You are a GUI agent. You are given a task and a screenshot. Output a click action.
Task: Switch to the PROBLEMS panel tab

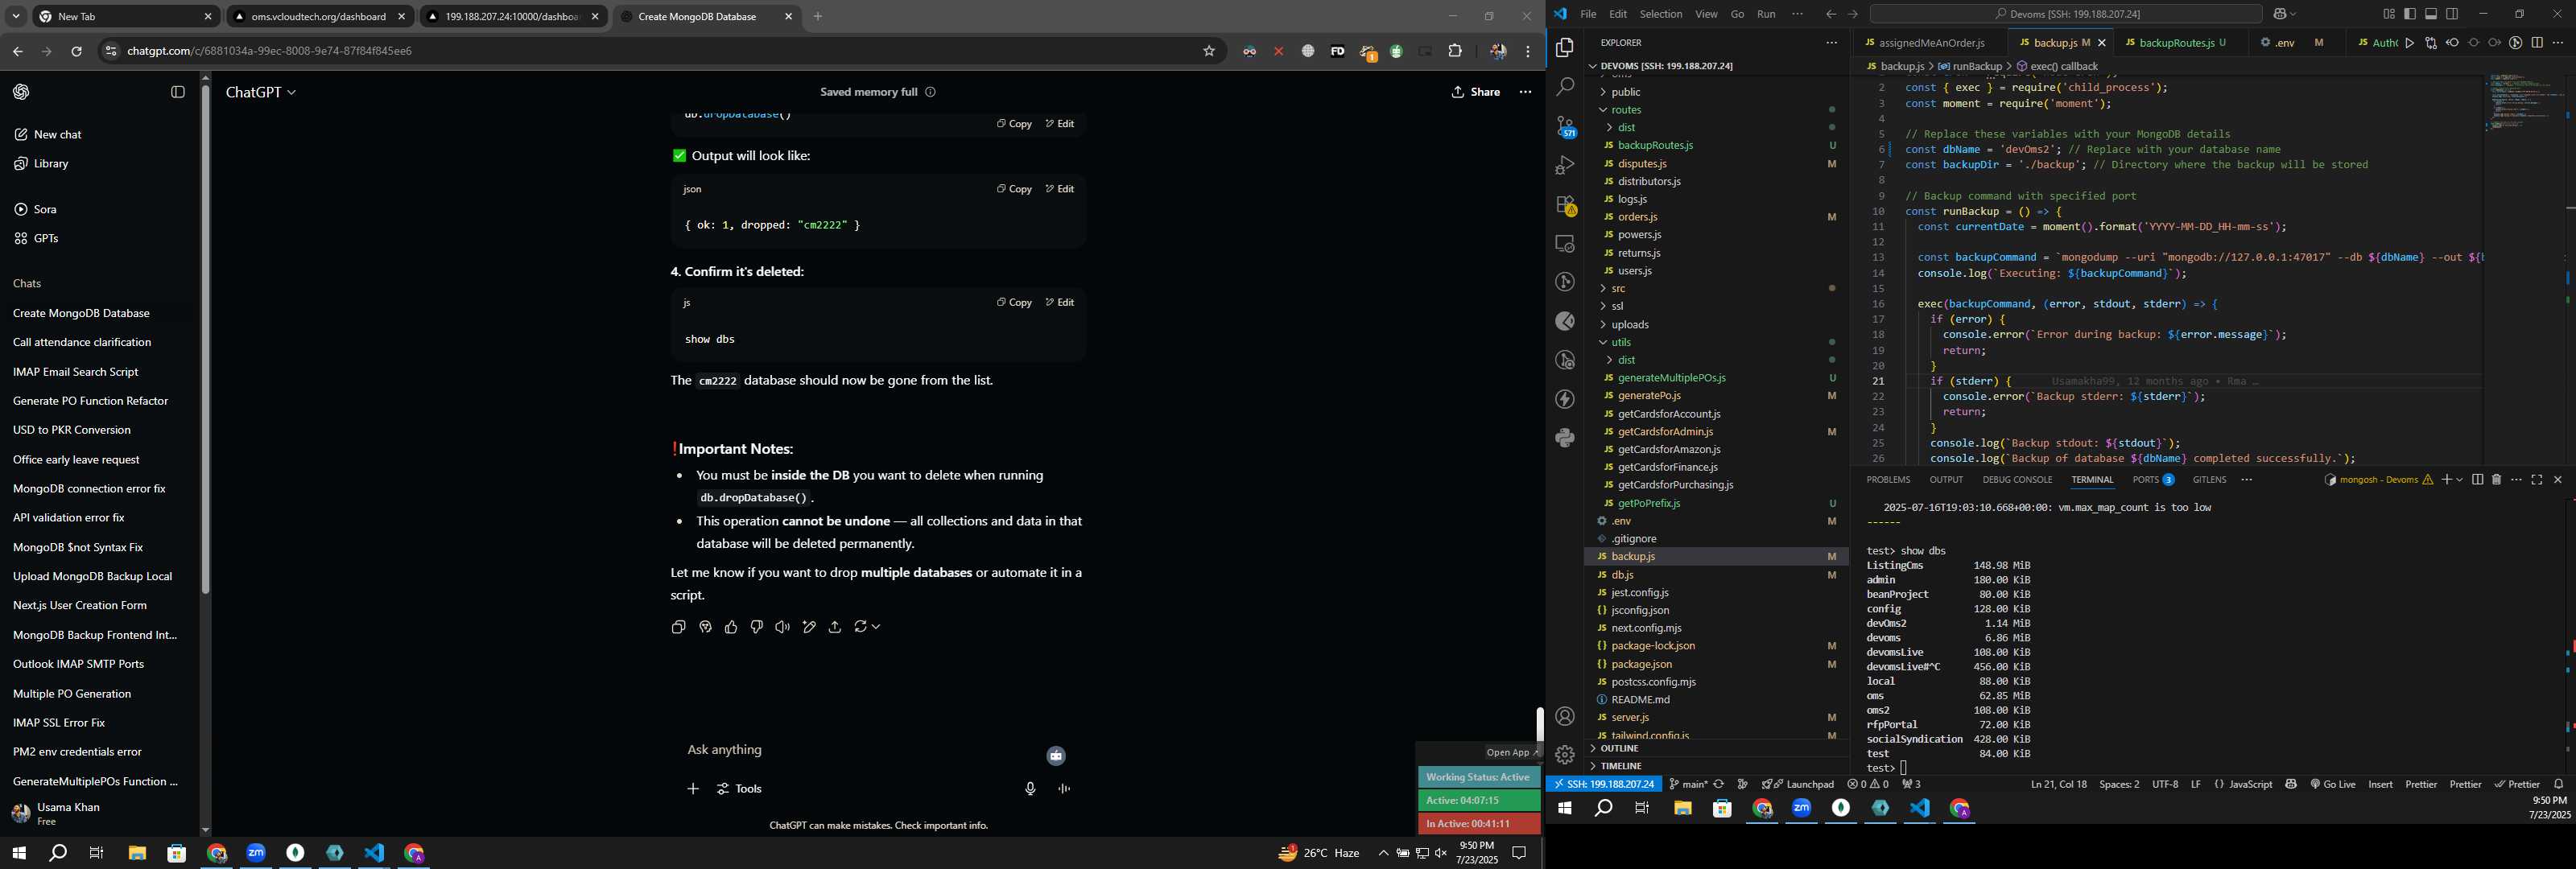pyautogui.click(x=1888, y=480)
